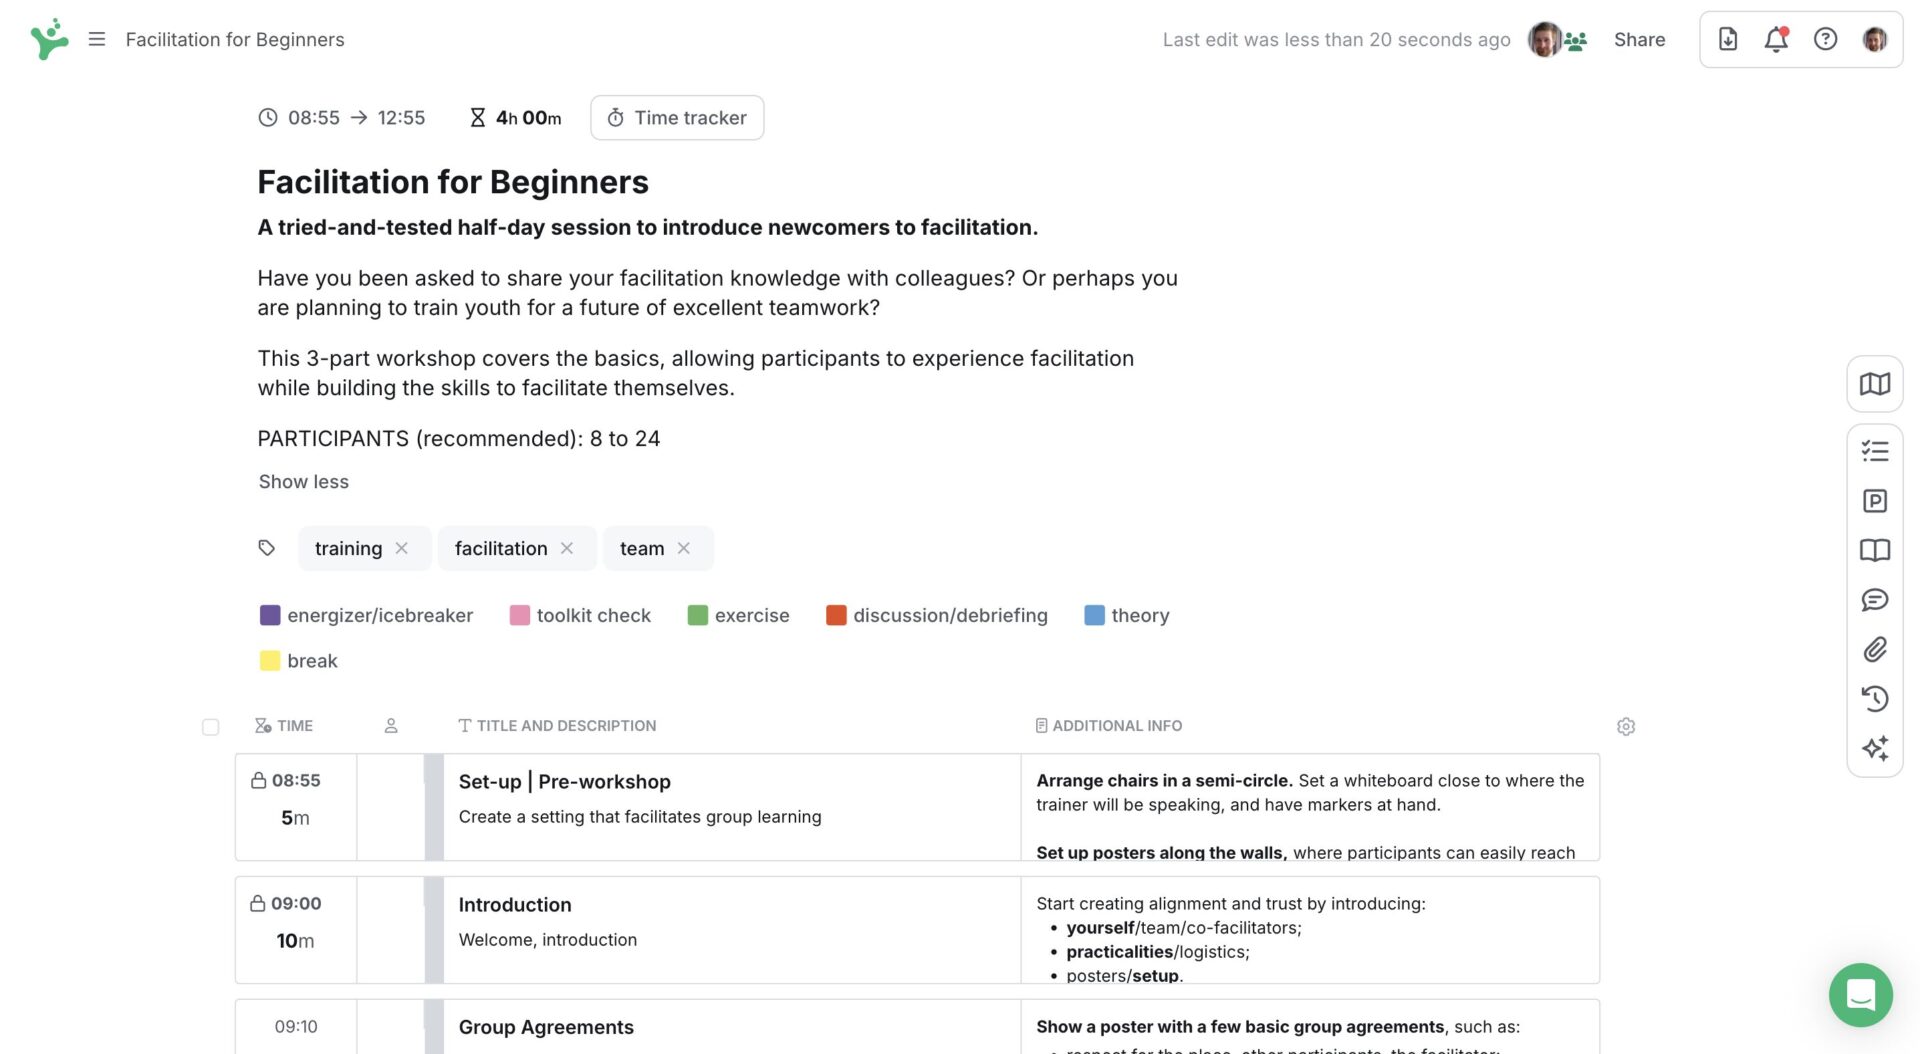Open the user profile avatar menu

(1875, 39)
